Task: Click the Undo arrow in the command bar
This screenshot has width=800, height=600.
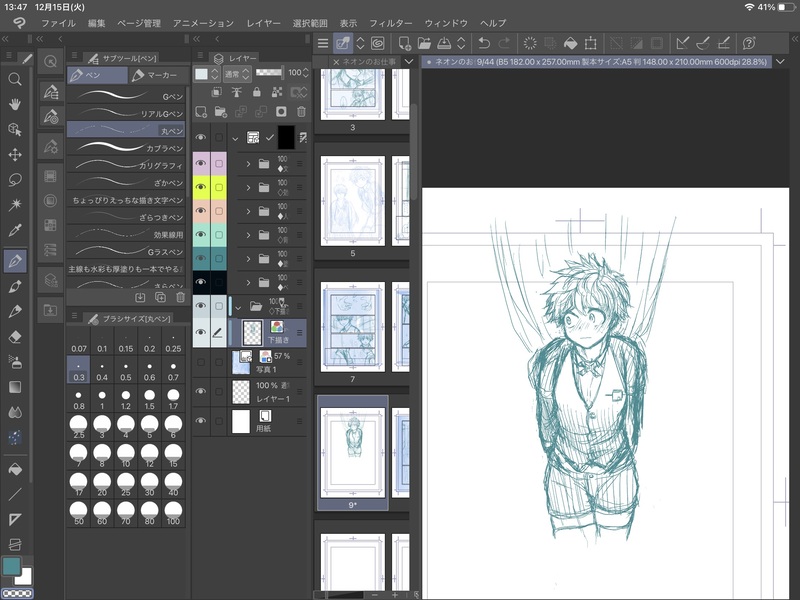Action: click(484, 43)
